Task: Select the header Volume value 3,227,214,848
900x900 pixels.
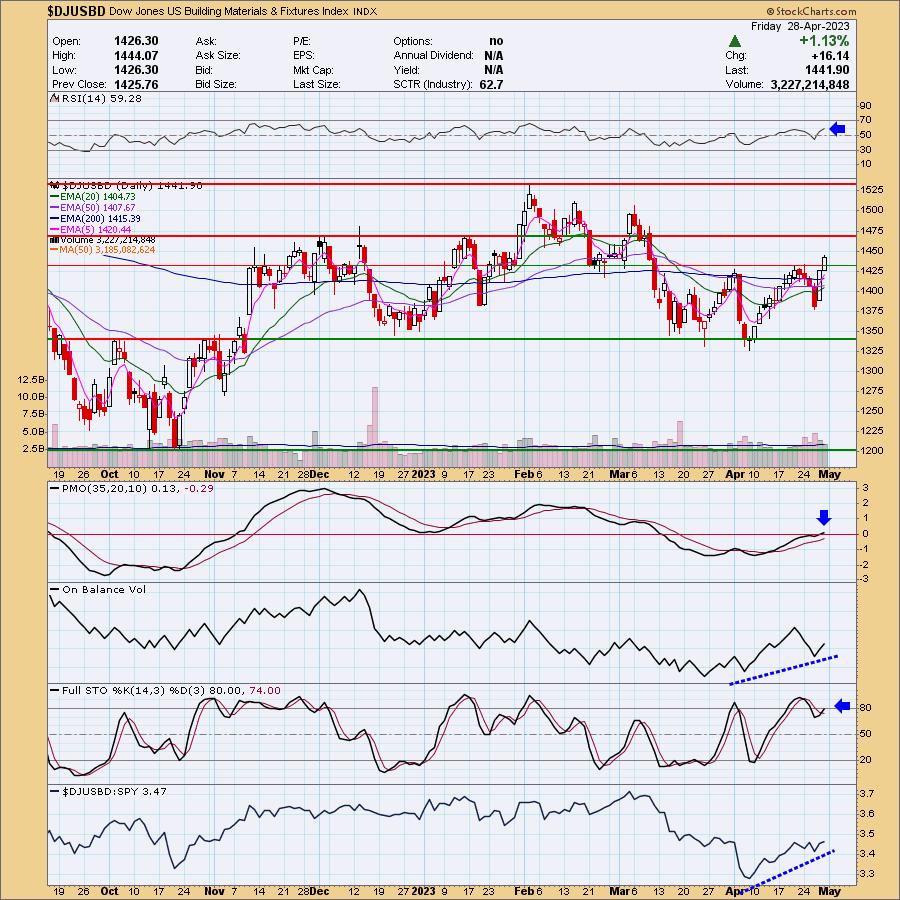Action: (810, 84)
